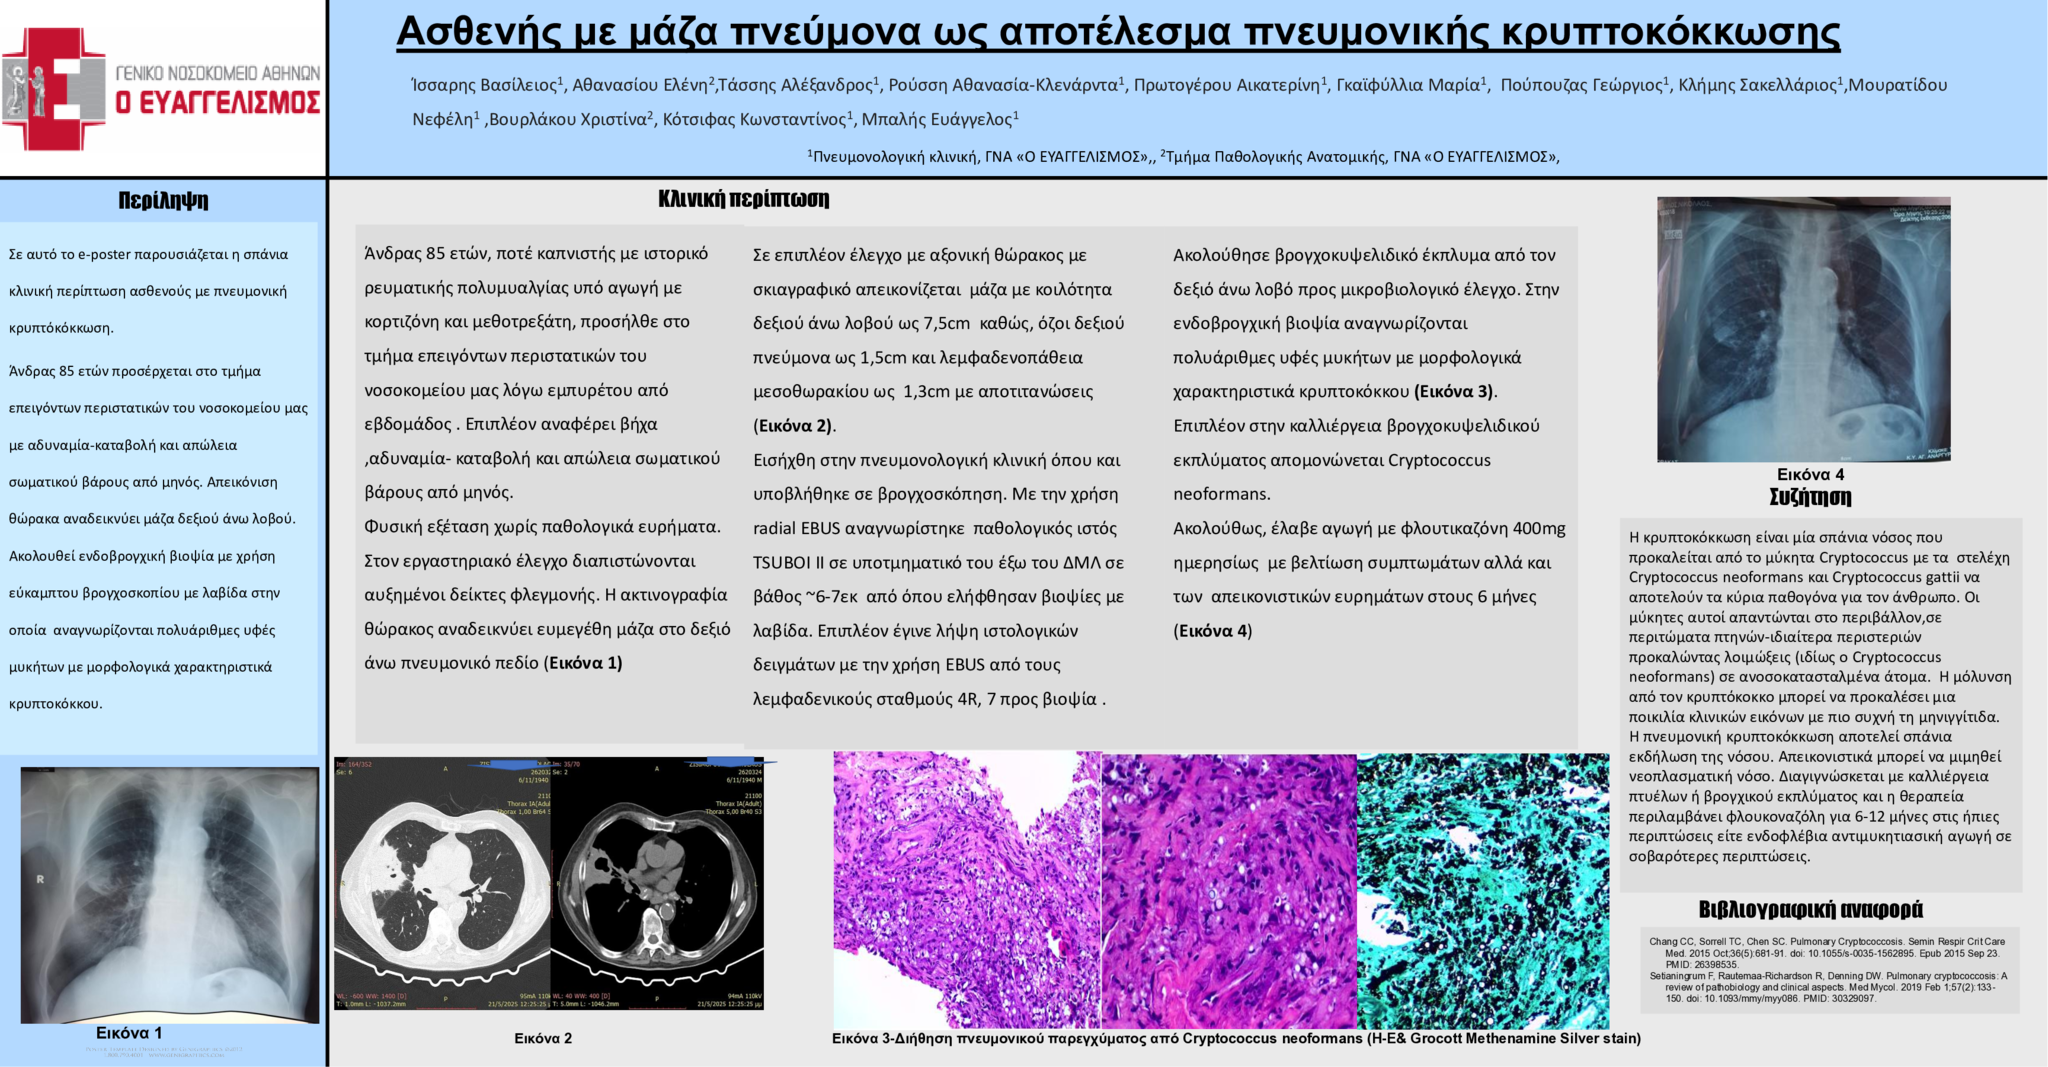The width and height of the screenshot is (2048, 1067).
Task: Click the Εικόνα 3 Cryptococcus neoformans caption
Action: point(1236,1038)
